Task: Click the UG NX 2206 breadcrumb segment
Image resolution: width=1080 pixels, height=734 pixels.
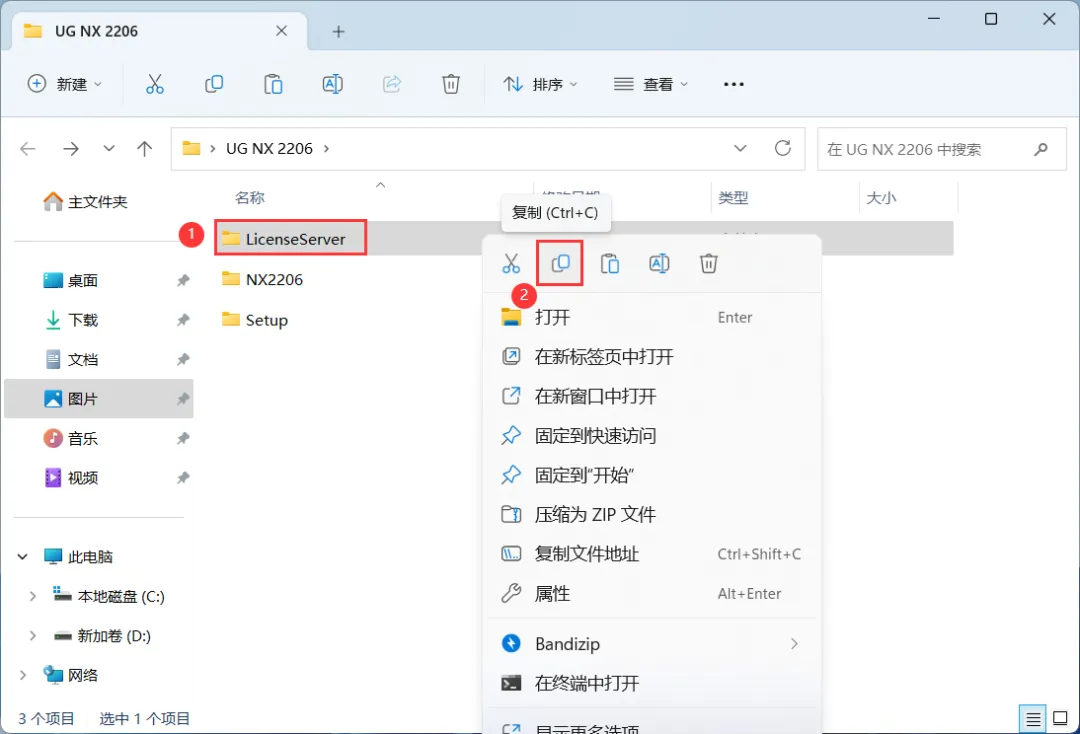Action: pos(269,149)
